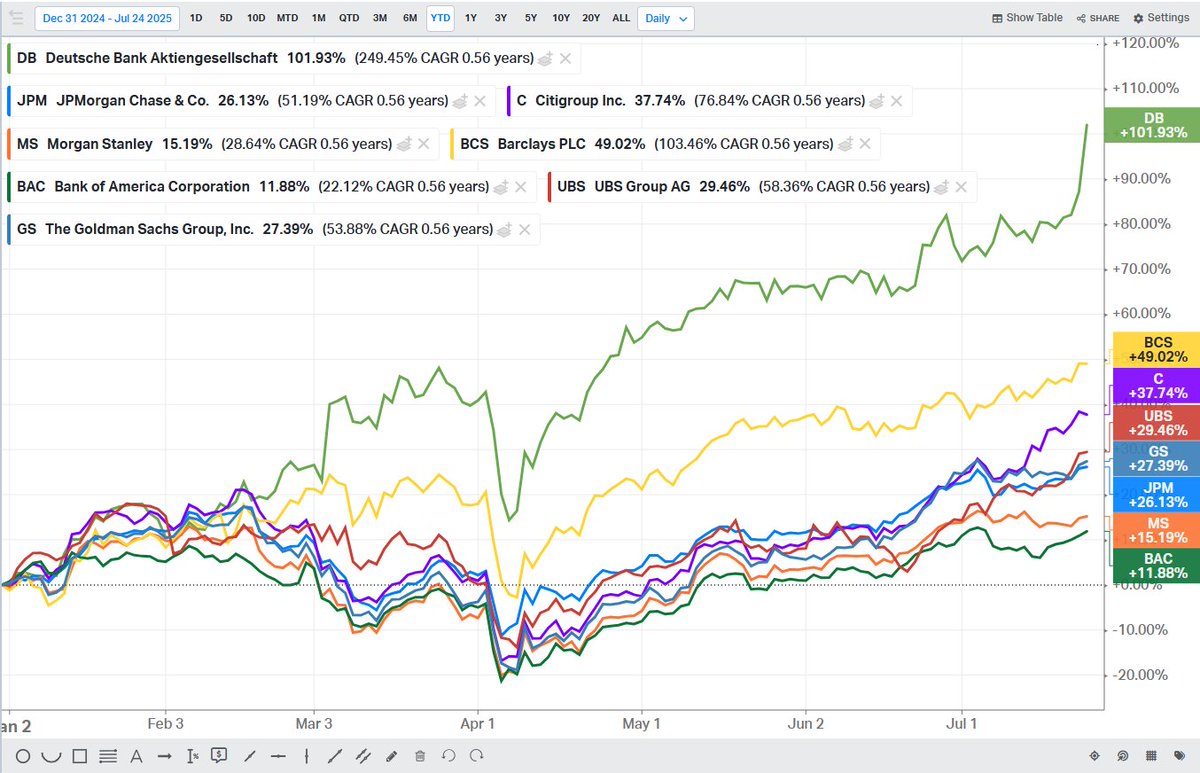
Task: Select the arrow drawing tool
Action: point(165,755)
